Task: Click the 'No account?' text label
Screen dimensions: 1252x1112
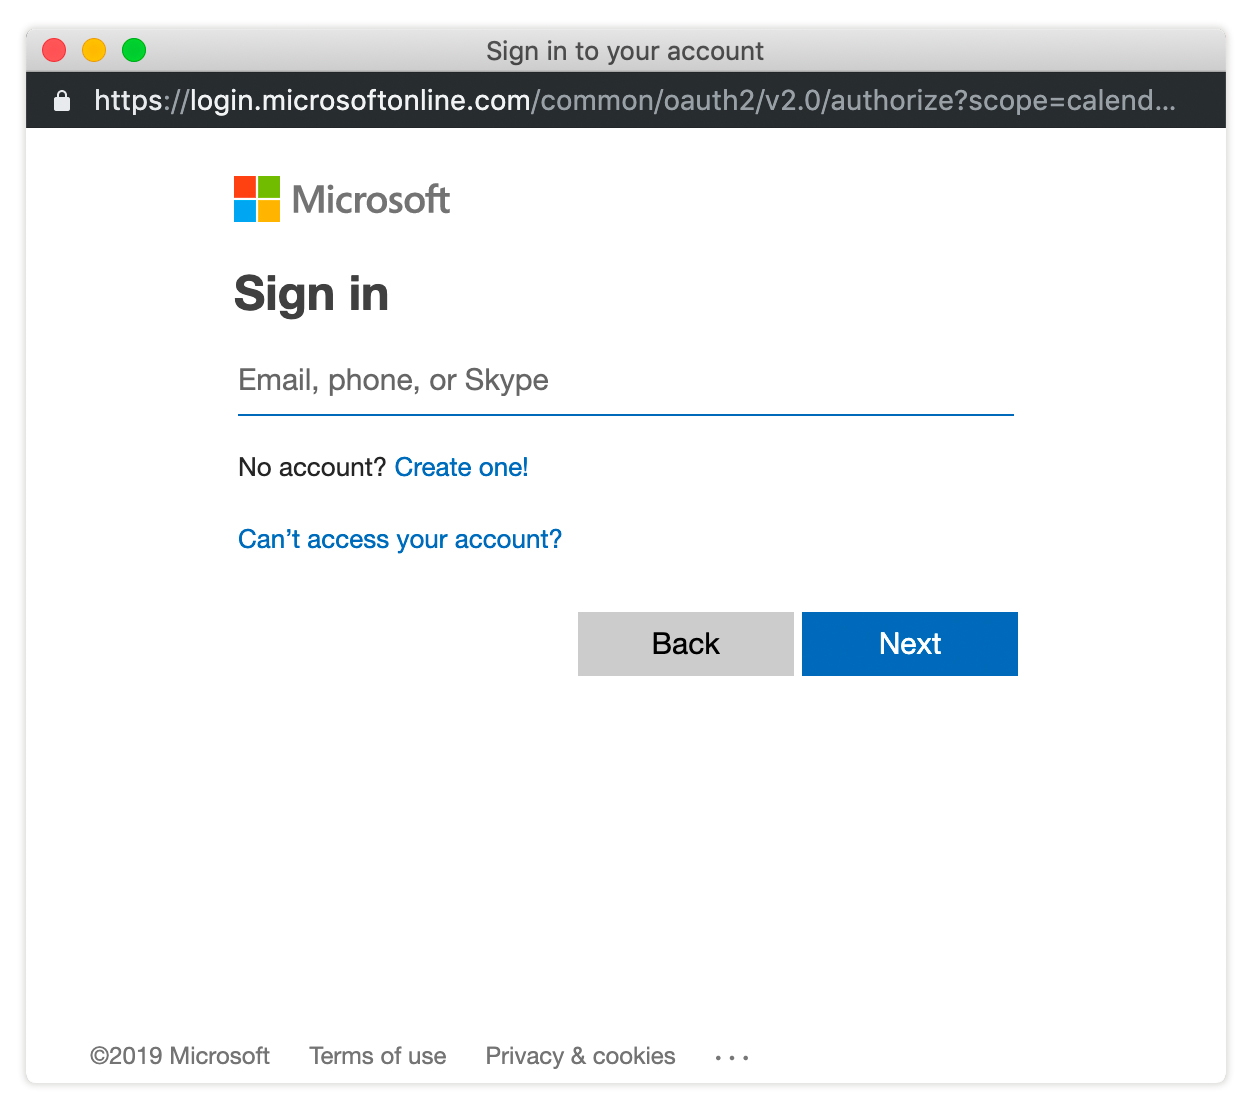Action: click(x=312, y=467)
